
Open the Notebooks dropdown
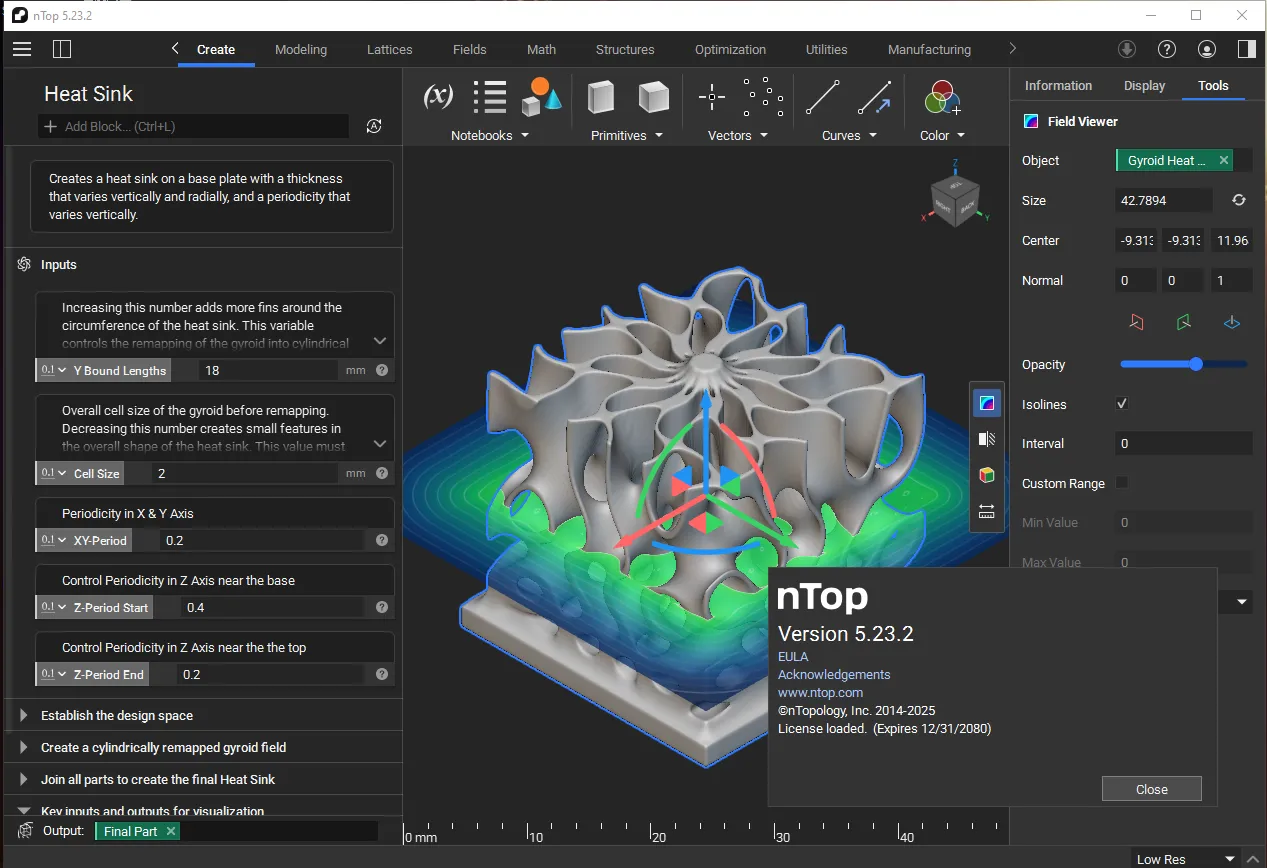click(x=490, y=135)
